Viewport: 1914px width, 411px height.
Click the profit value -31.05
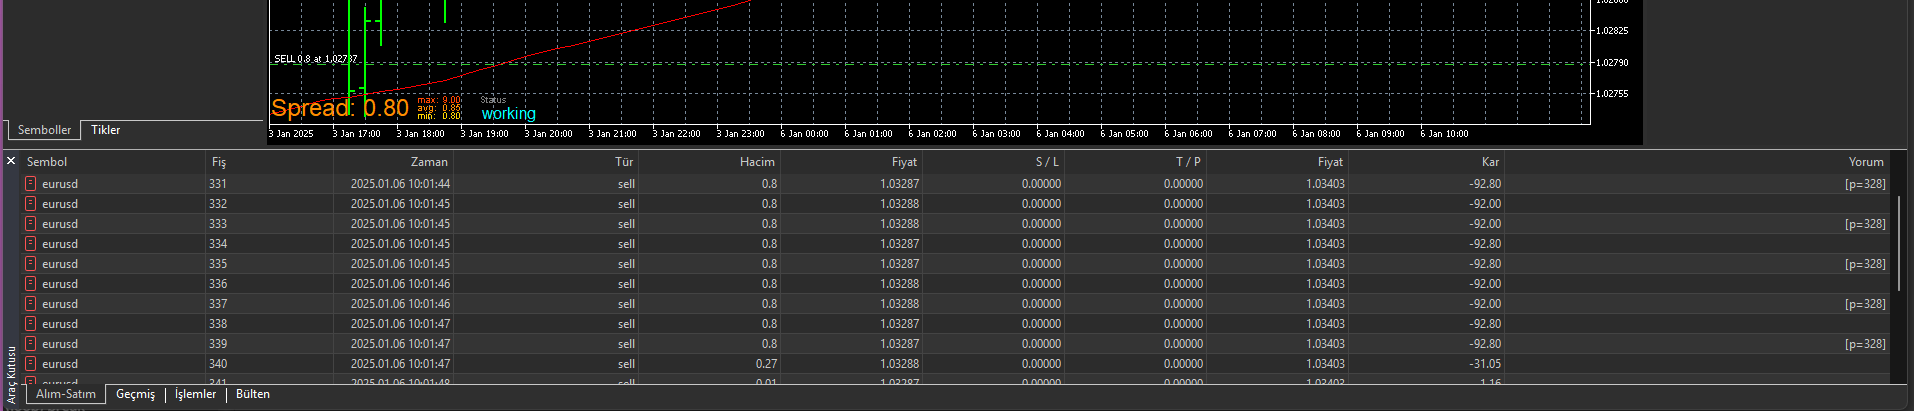pos(1485,364)
